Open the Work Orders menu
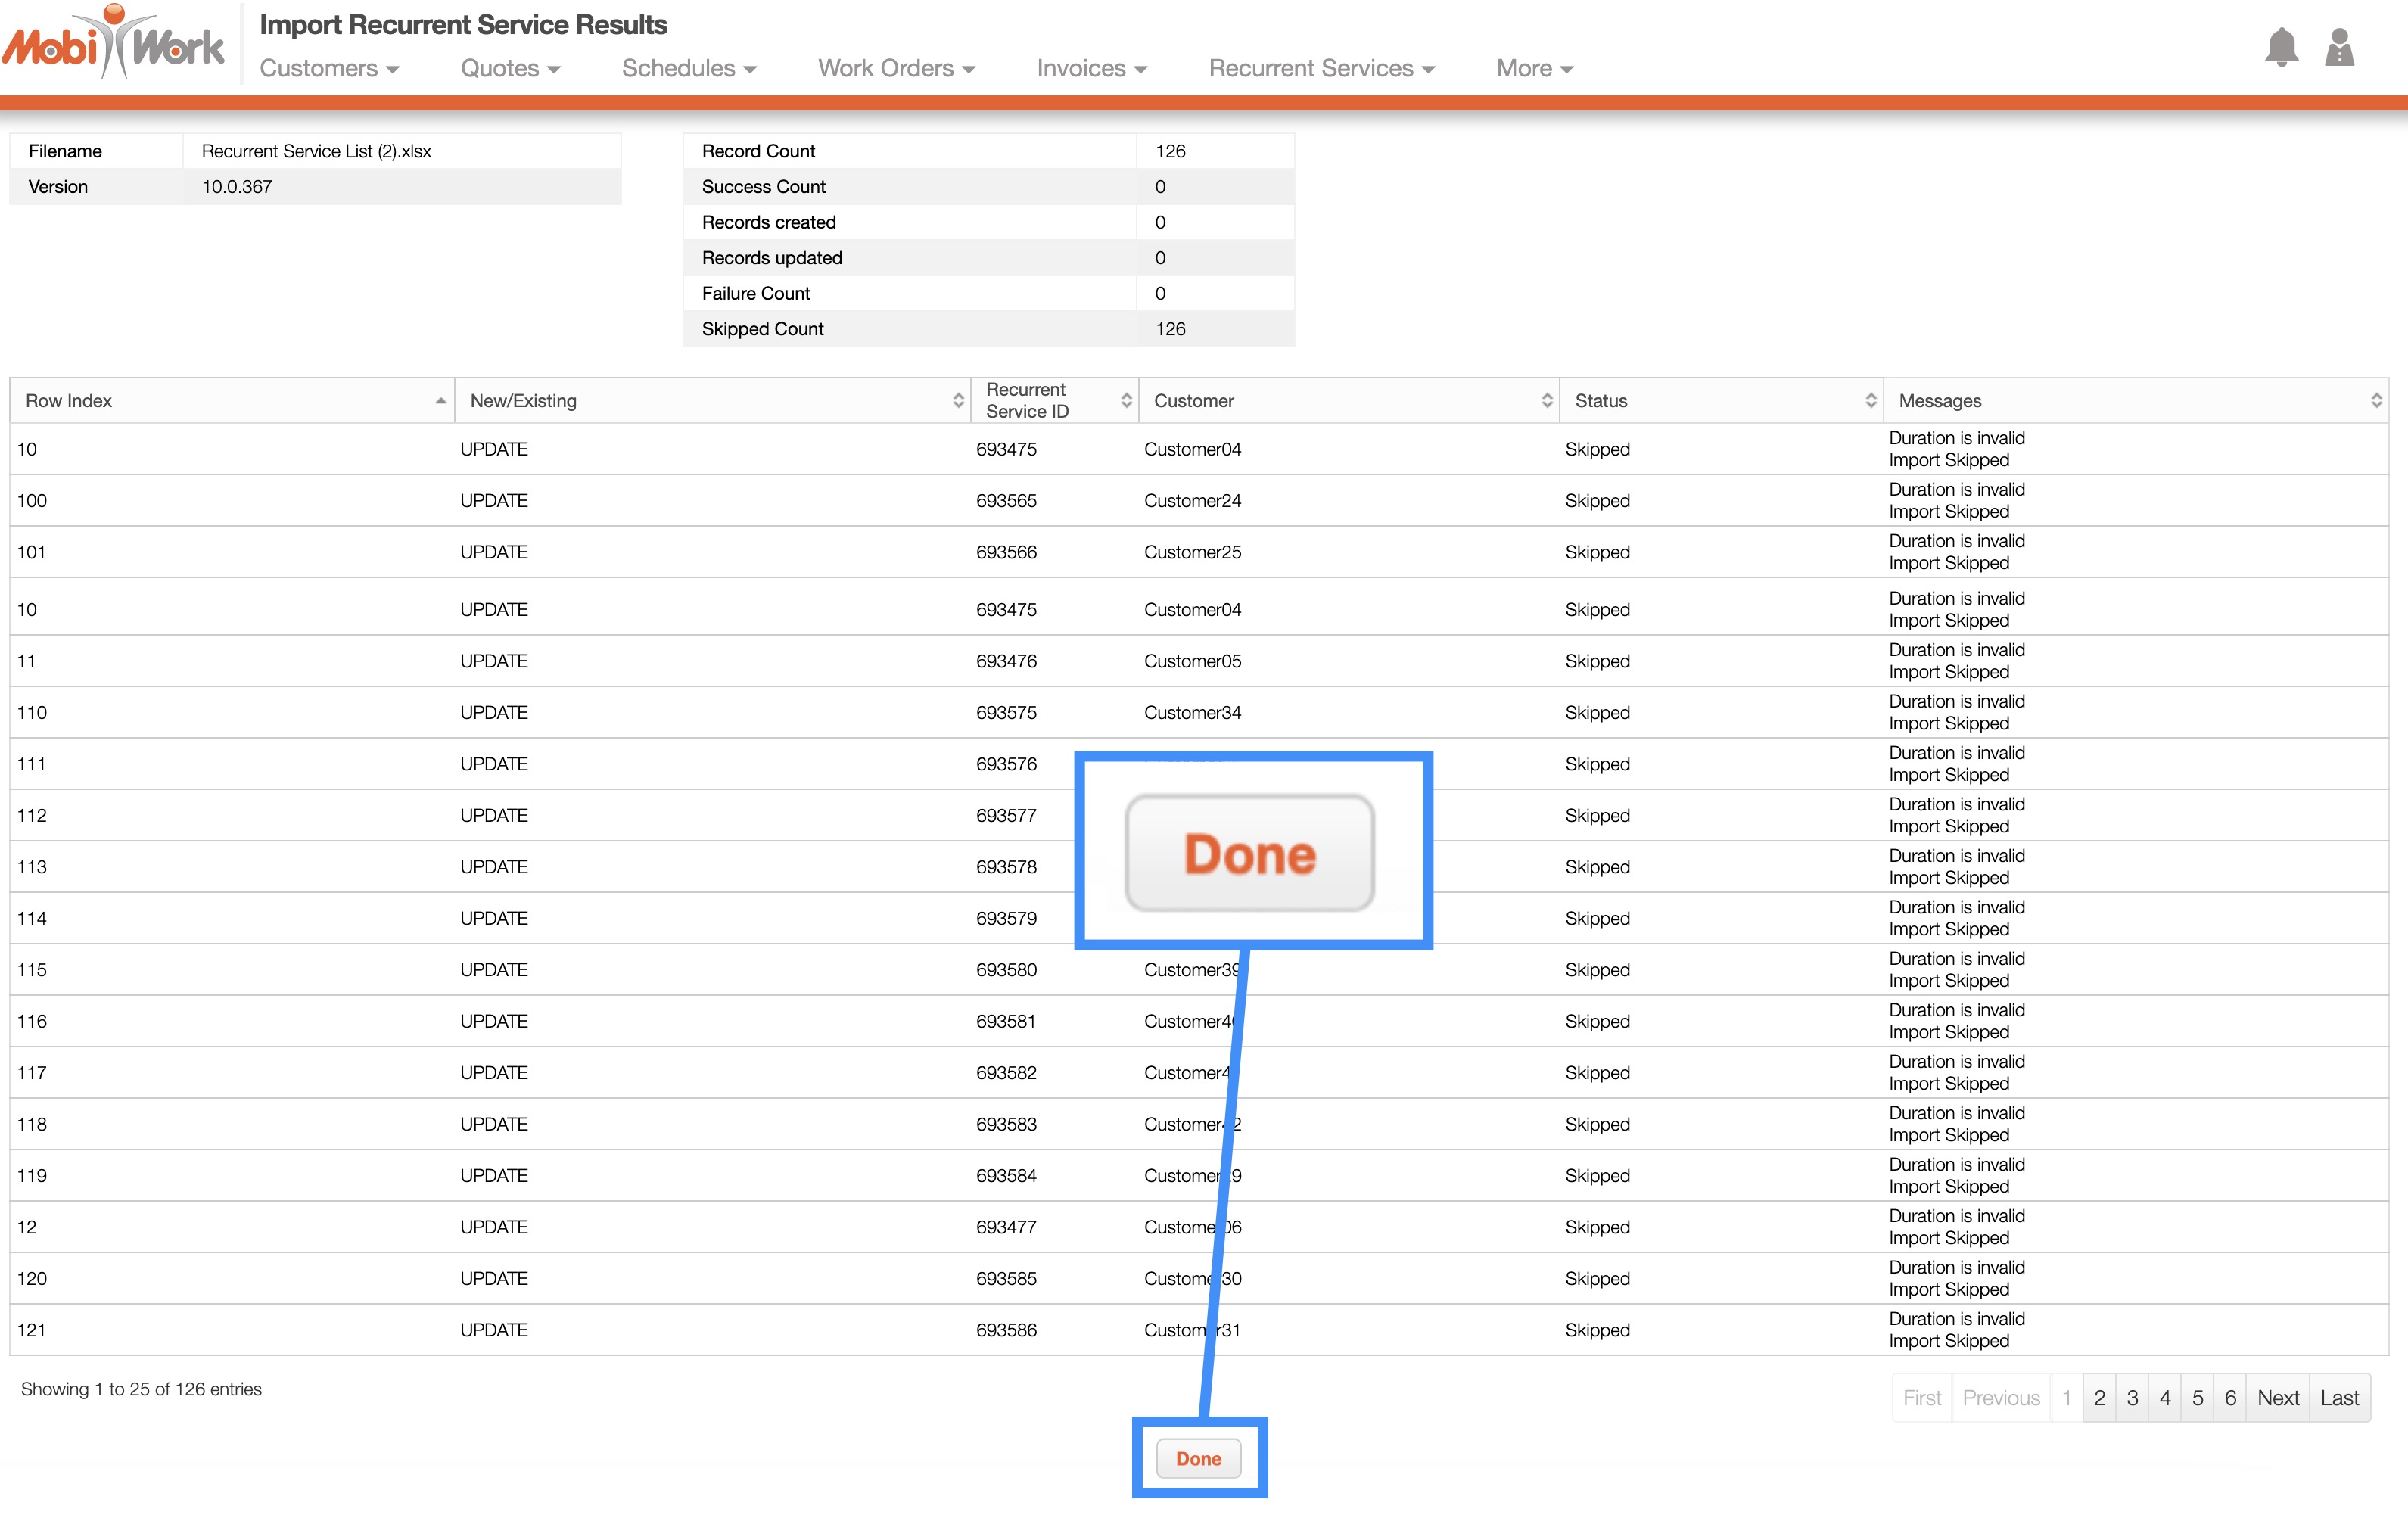Screen dimensions: 2408x1518 895,68
